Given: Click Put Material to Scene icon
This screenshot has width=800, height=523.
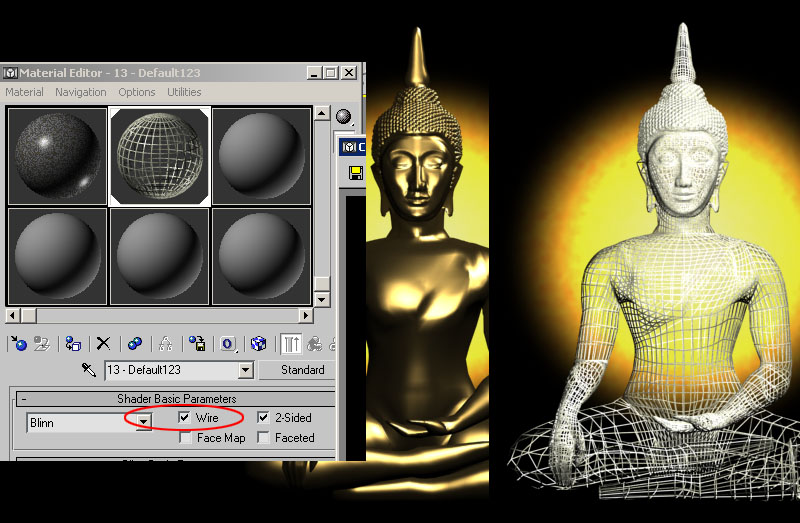Looking at the screenshot, I should [x=42, y=343].
